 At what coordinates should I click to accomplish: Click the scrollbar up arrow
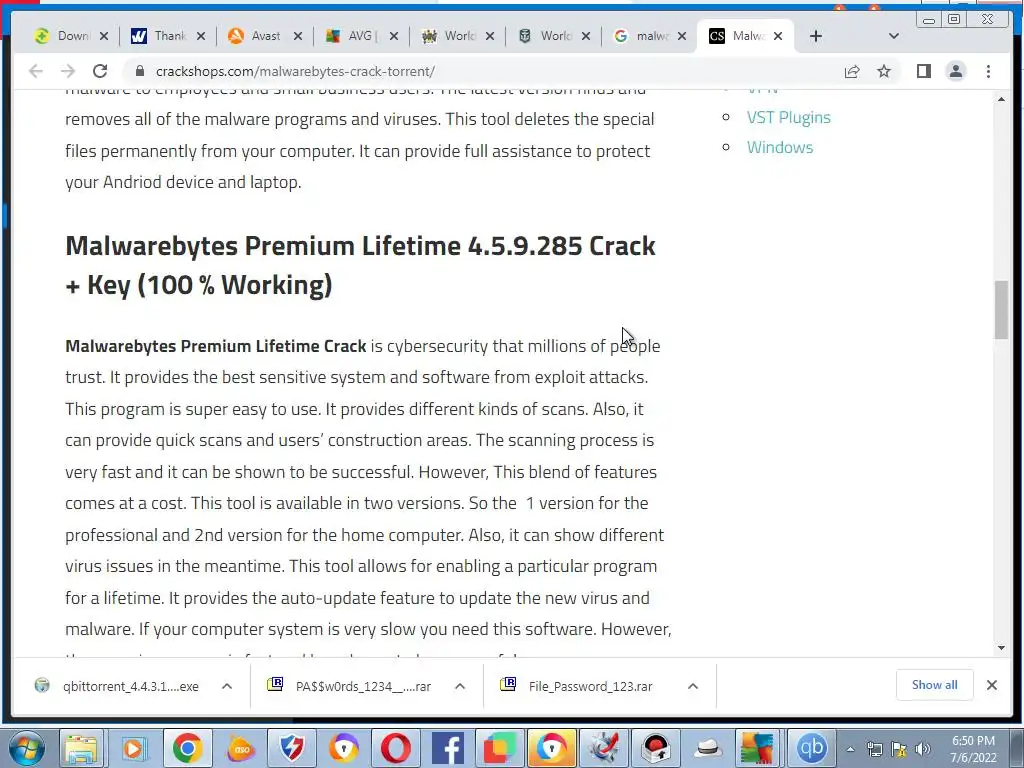[x=1001, y=99]
